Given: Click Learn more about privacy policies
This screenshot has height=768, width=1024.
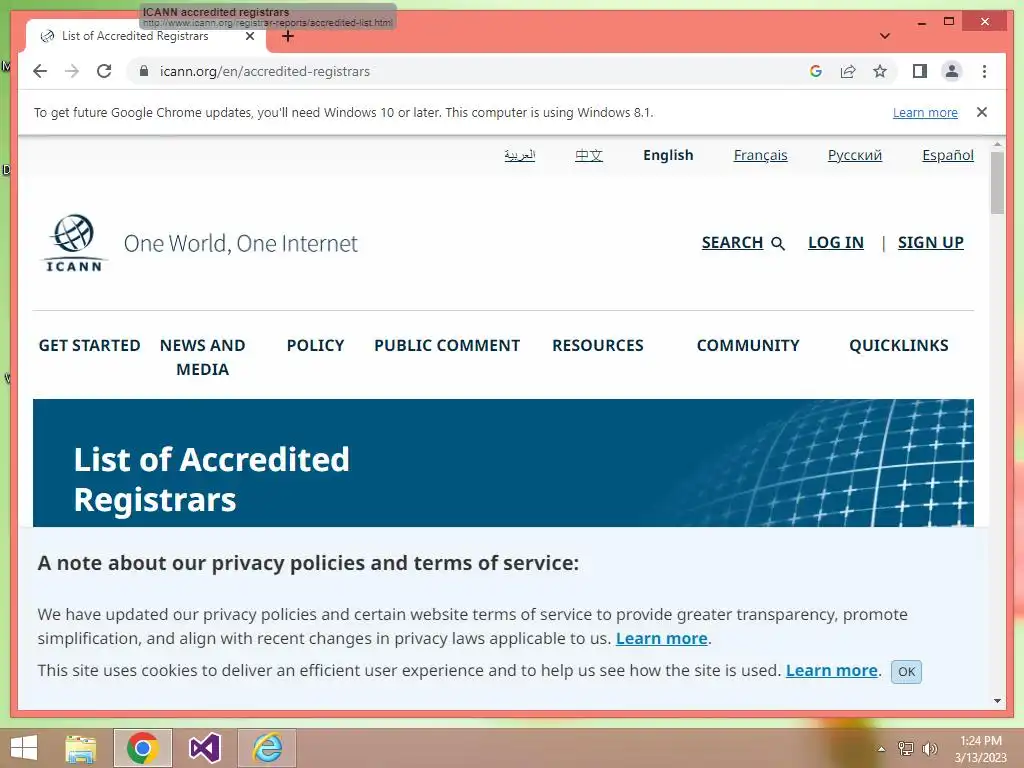Looking at the screenshot, I should click(662, 638).
